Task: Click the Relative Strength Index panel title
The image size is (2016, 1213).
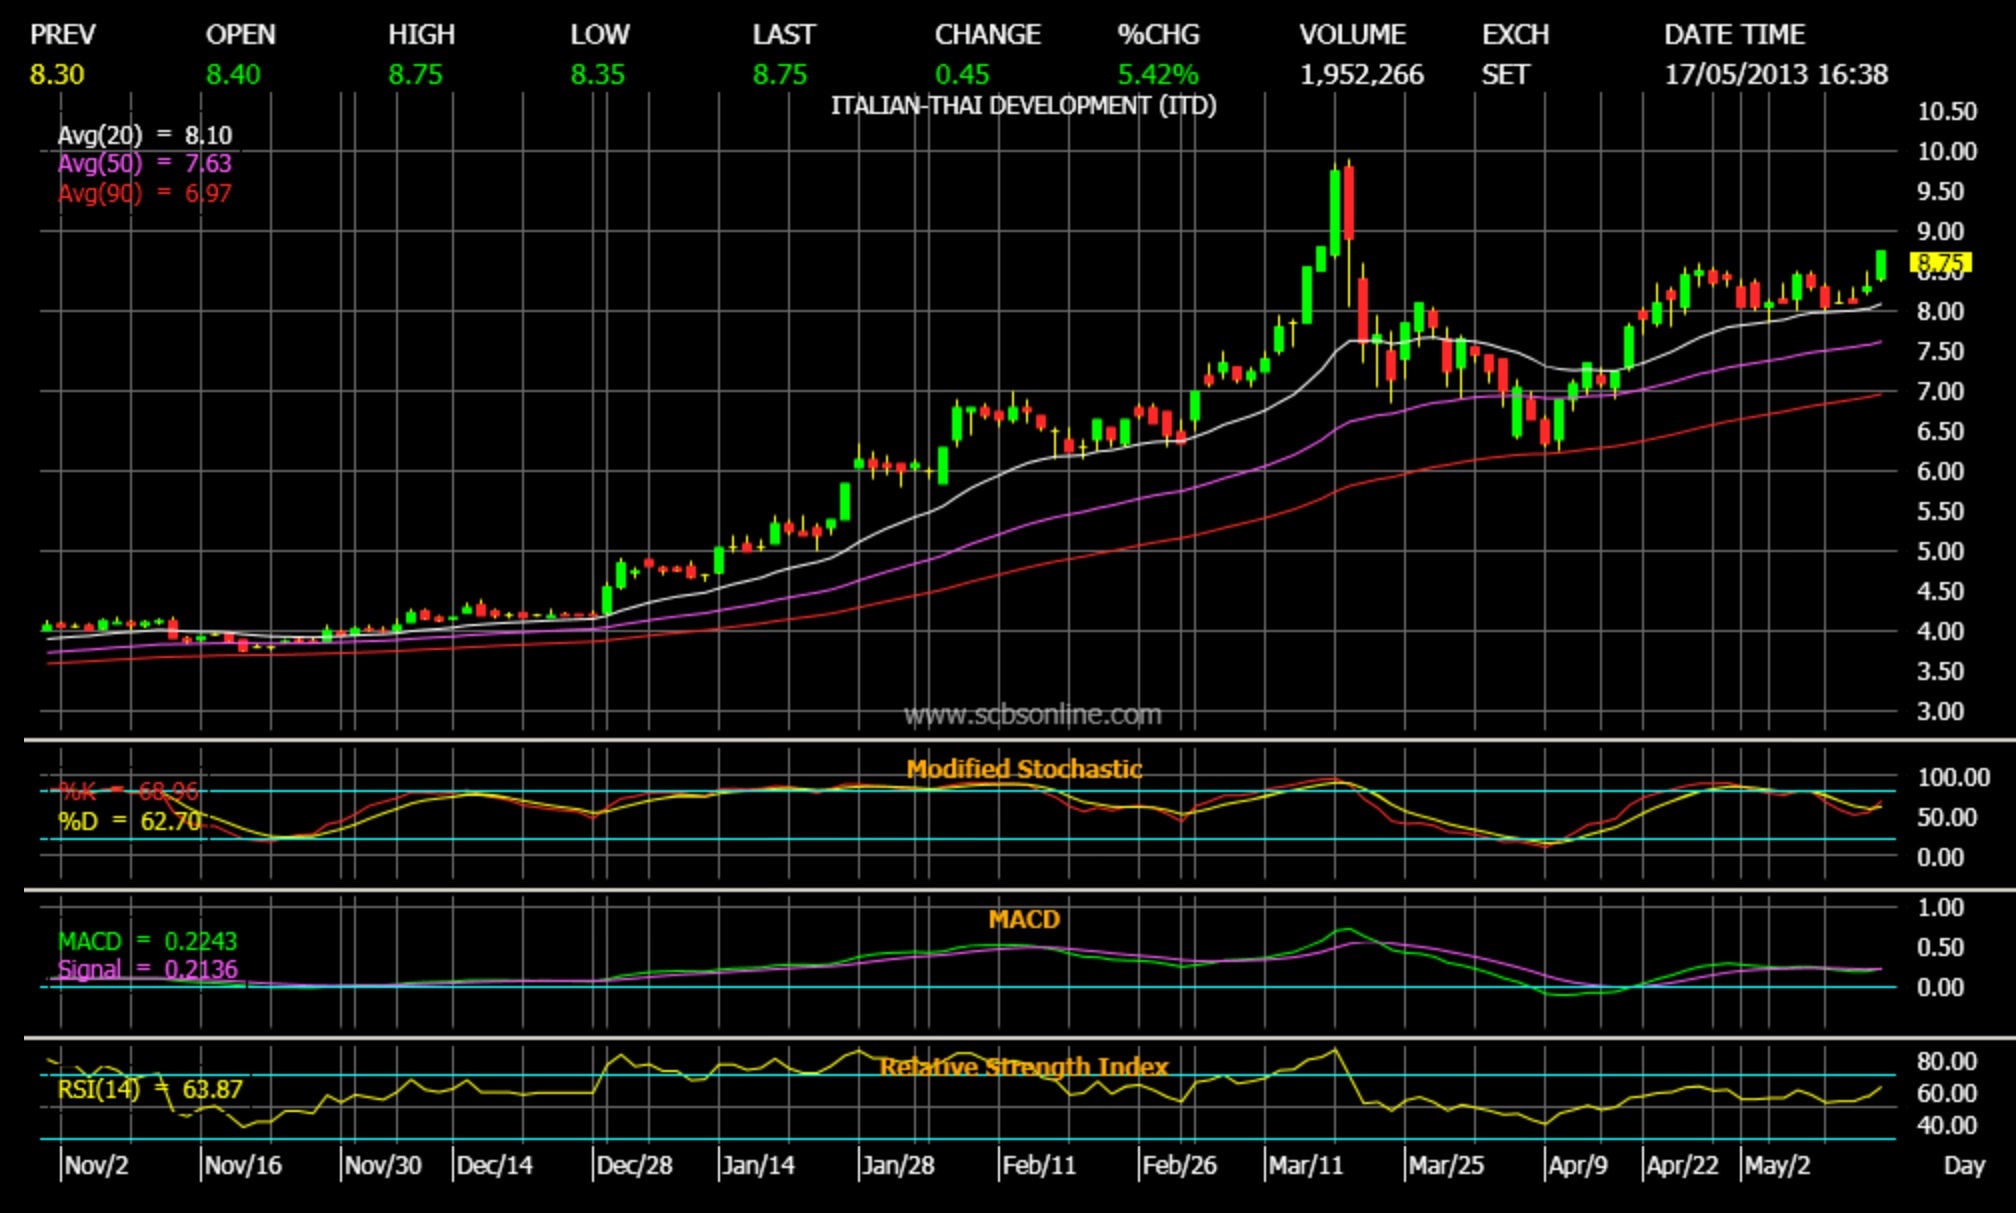Action: click(x=1024, y=1067)
